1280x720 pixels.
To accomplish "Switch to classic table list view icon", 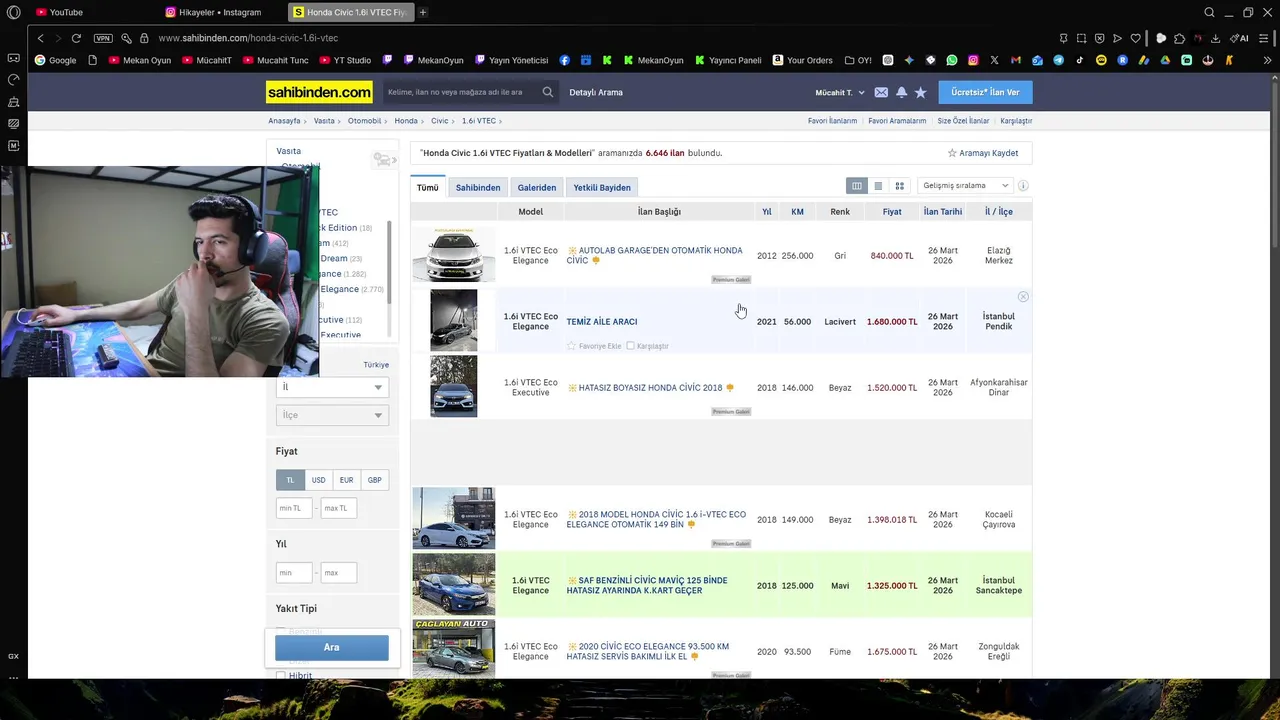I will coord(857,186).
